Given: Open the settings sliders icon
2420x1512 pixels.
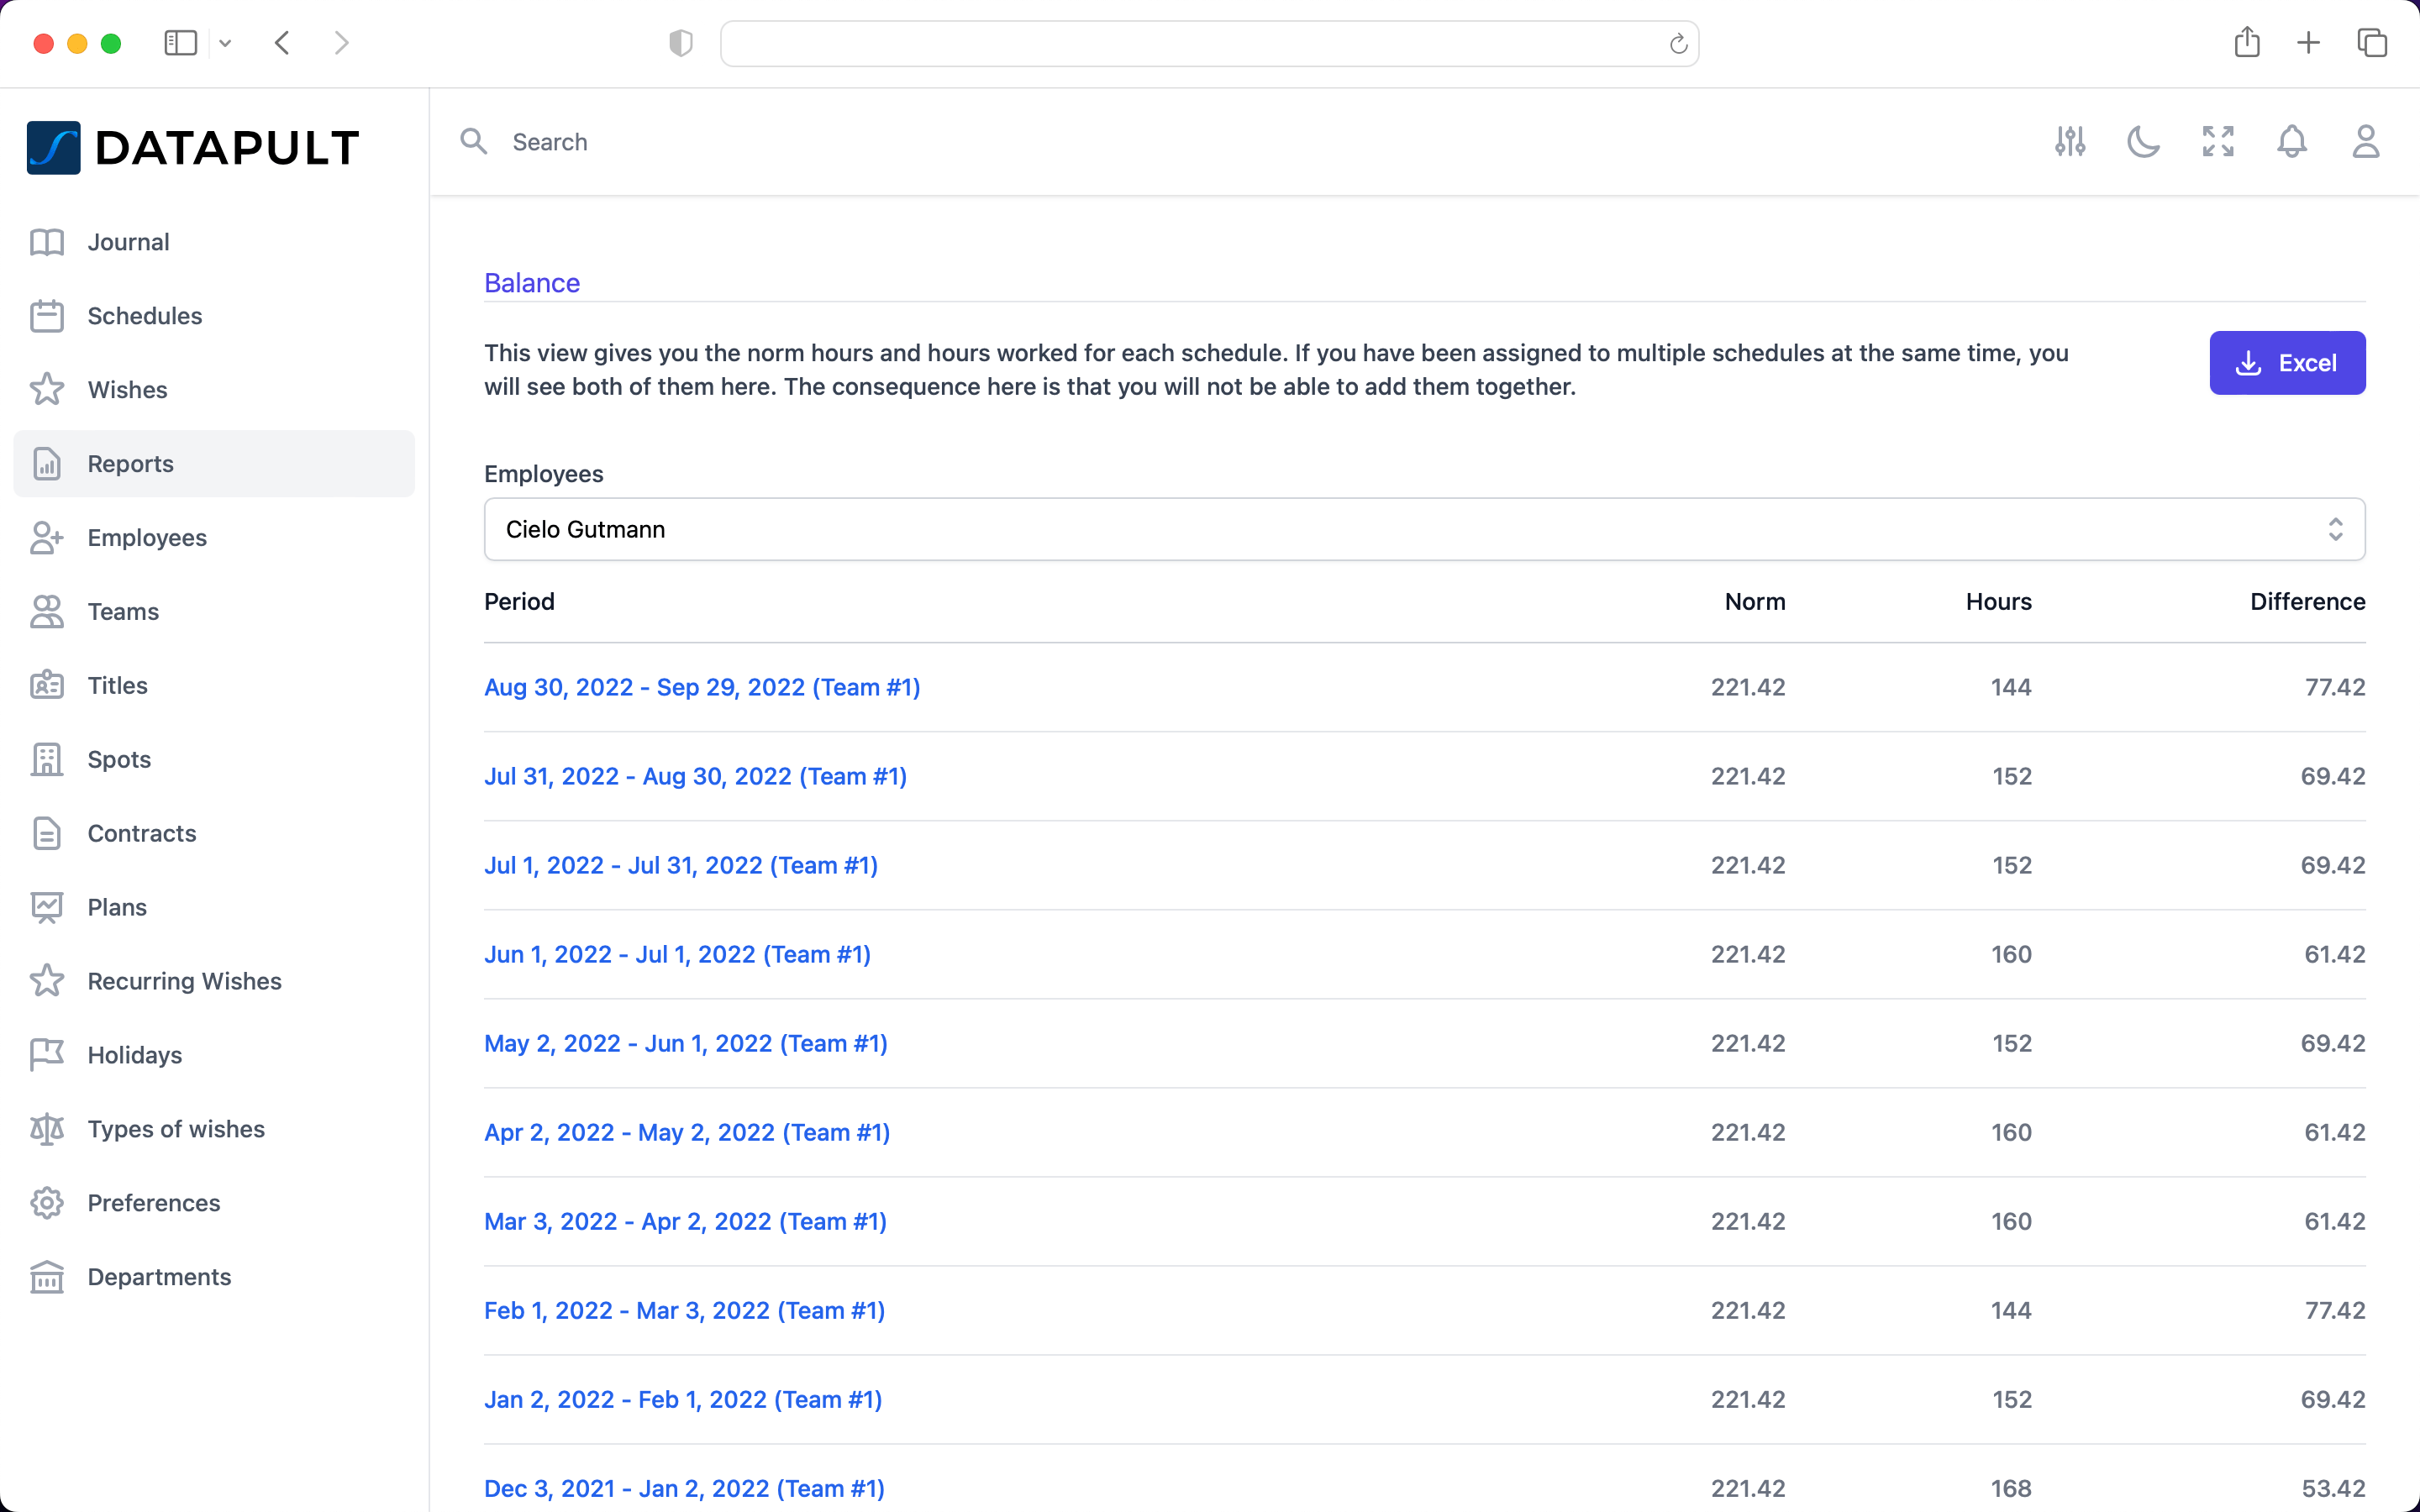Looking at the screenshot, I should (x=2070, y=142).
